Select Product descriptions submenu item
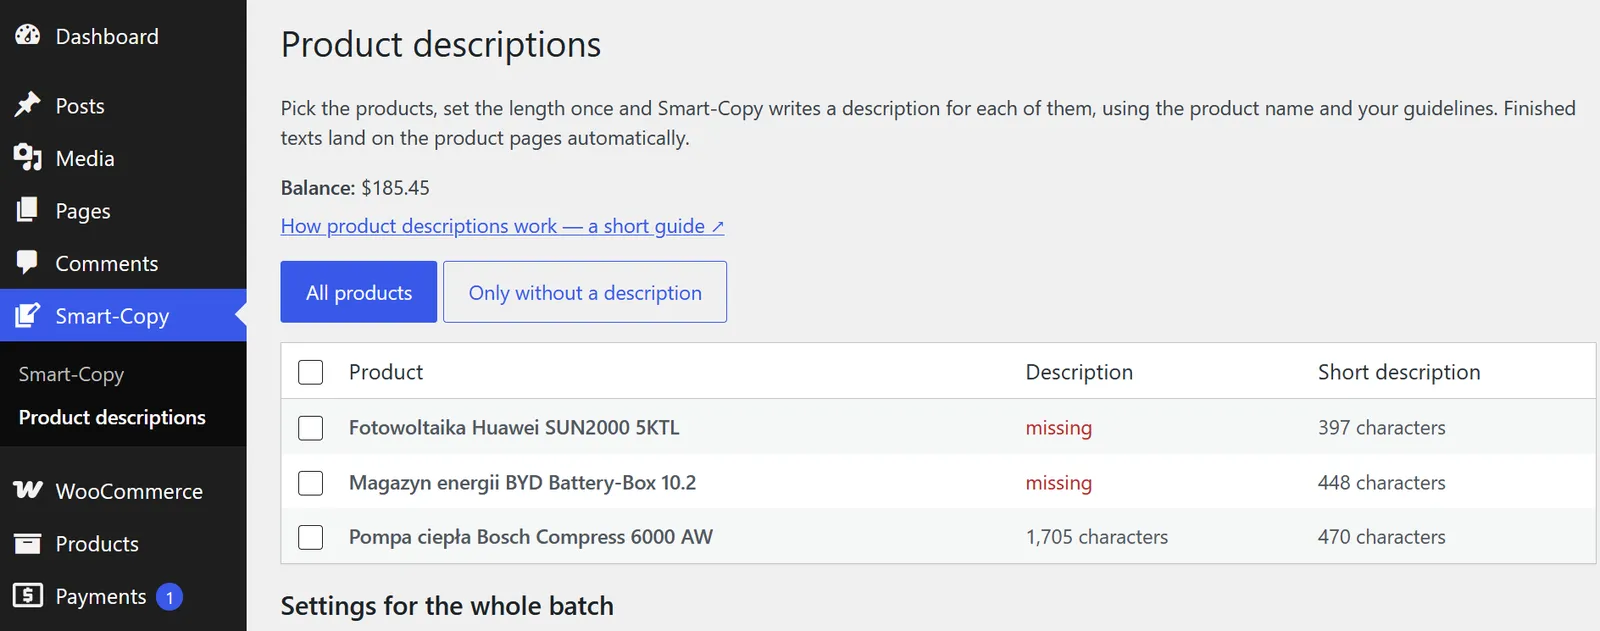 pyautogui.click(x=112, y=417)
